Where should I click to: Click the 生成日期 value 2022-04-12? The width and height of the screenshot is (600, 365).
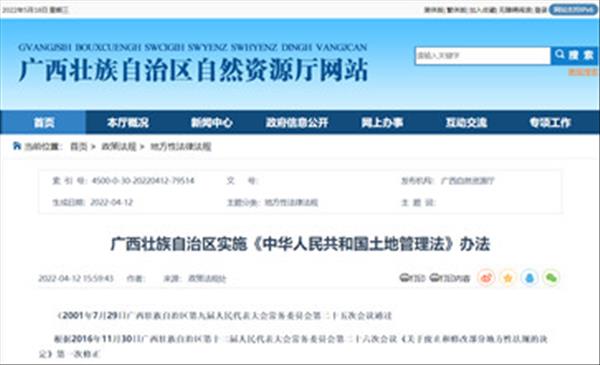111,202
